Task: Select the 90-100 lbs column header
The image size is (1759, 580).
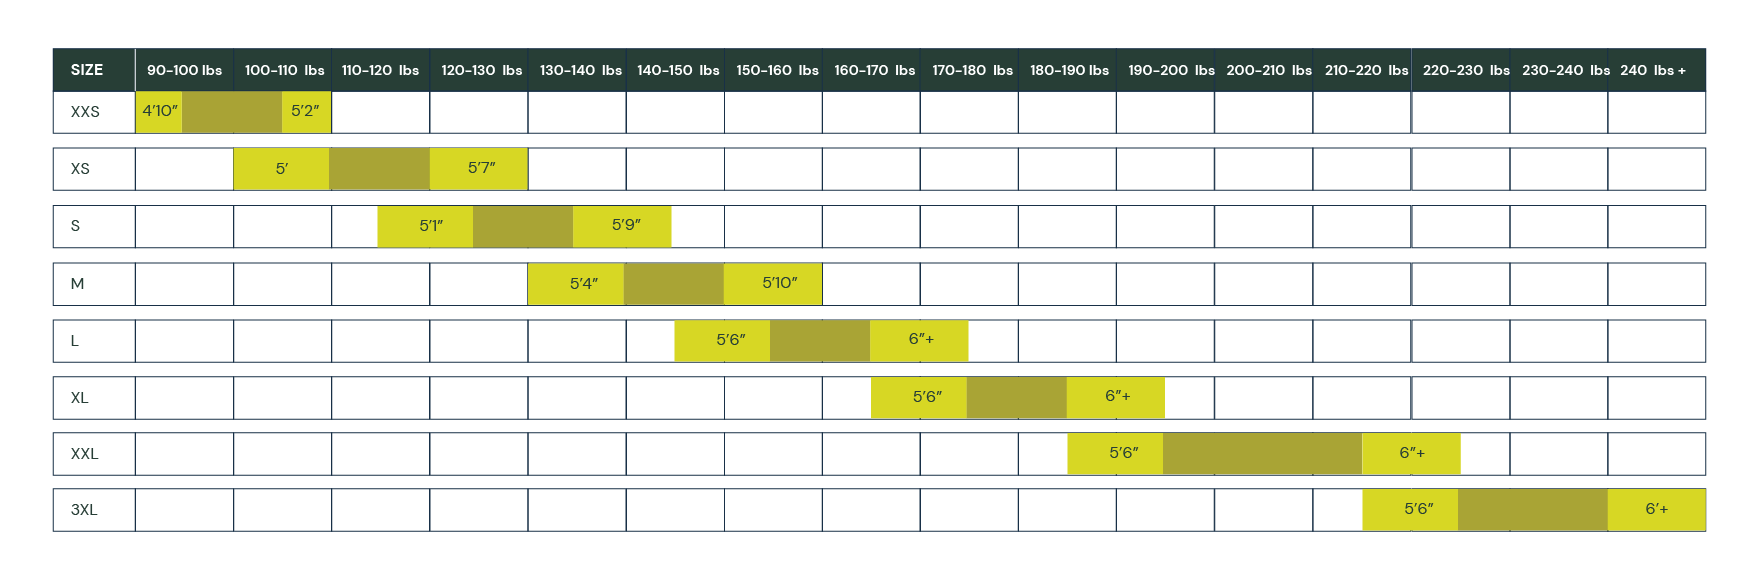Action: (184, 70)
